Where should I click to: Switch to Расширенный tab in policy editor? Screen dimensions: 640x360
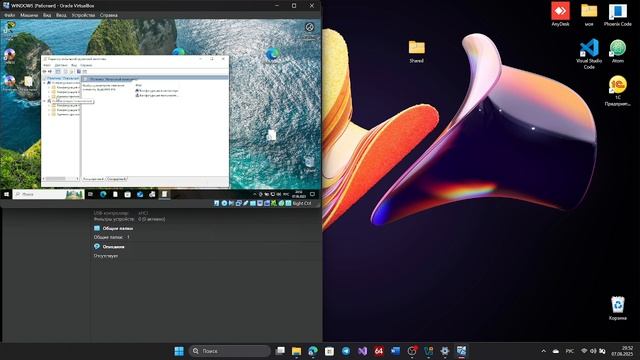93,179
